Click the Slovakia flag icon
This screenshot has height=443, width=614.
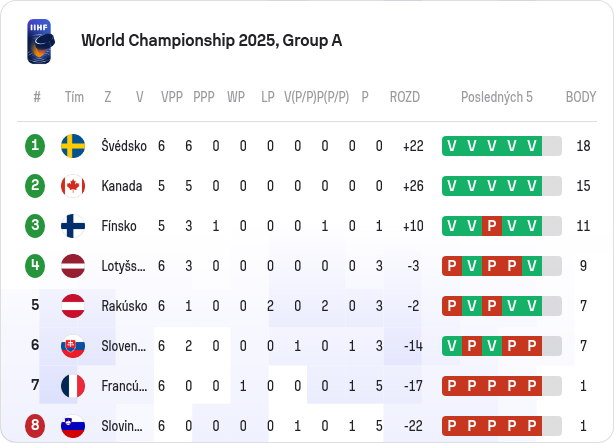[73, 346]
